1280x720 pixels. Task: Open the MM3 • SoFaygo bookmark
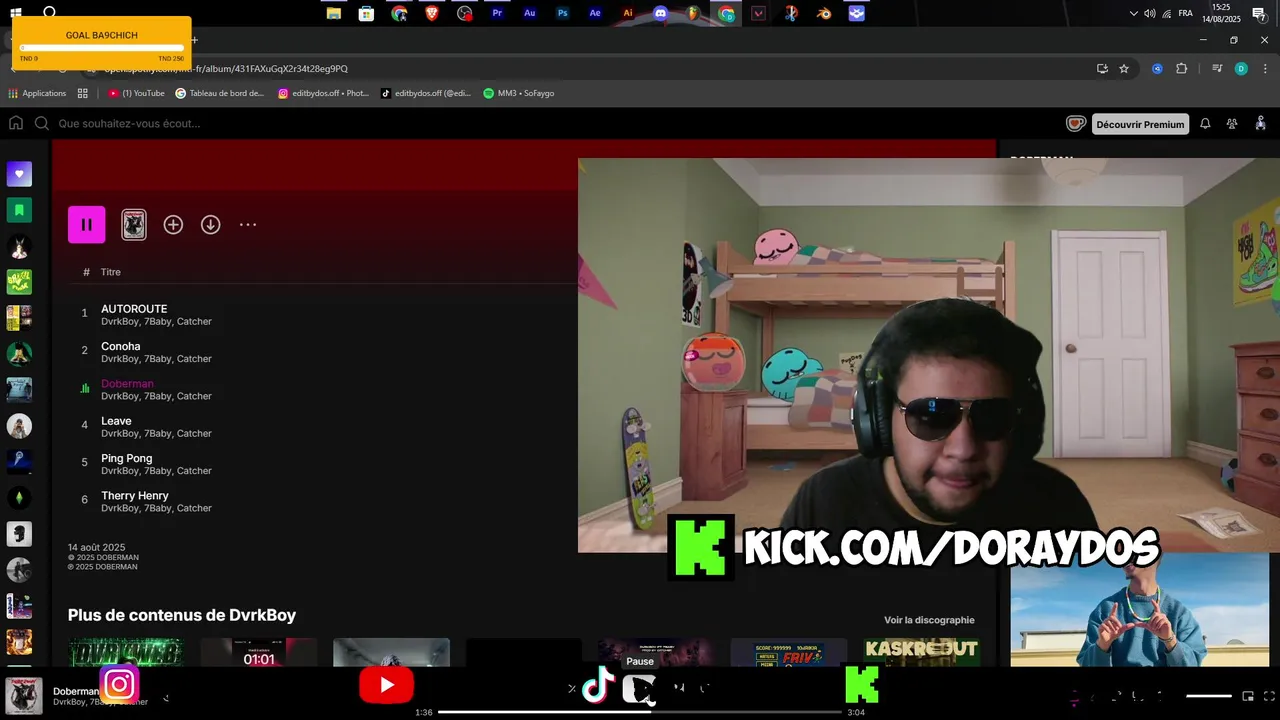point(519,93)
